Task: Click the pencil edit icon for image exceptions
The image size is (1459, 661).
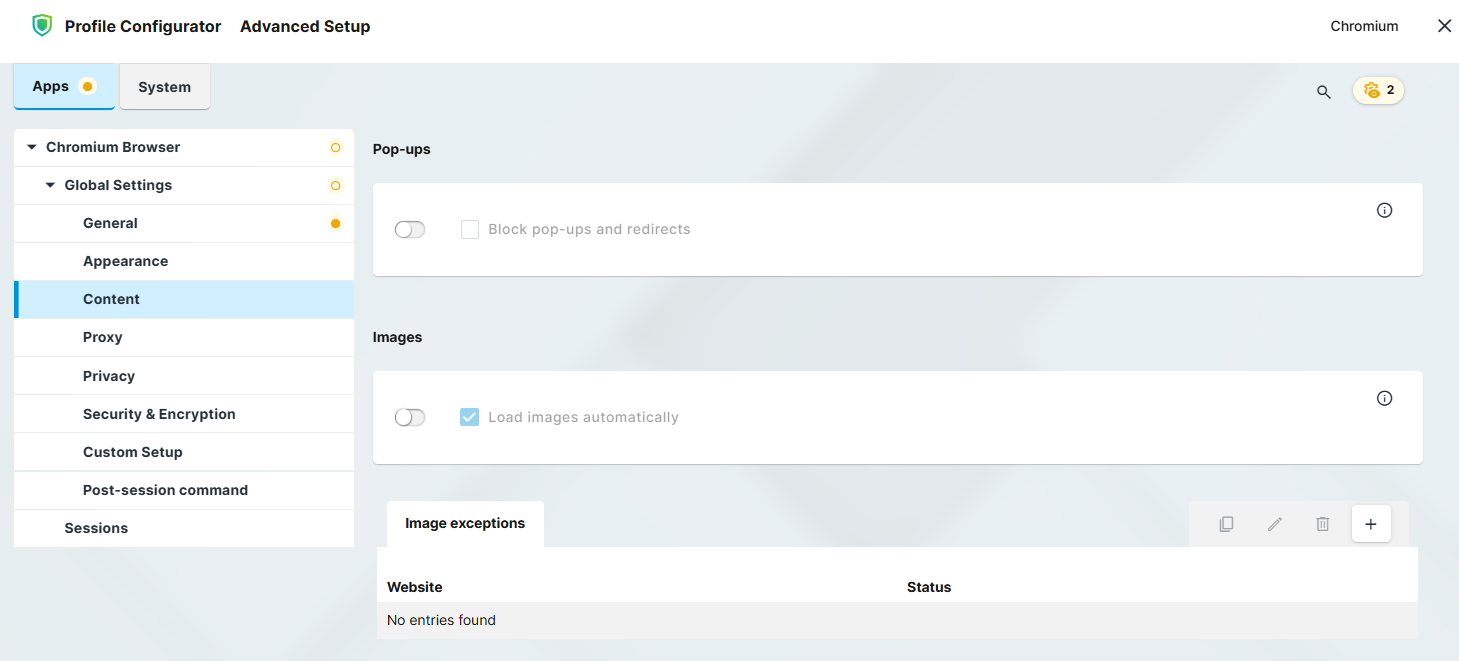Action: tap(1274, 524)
